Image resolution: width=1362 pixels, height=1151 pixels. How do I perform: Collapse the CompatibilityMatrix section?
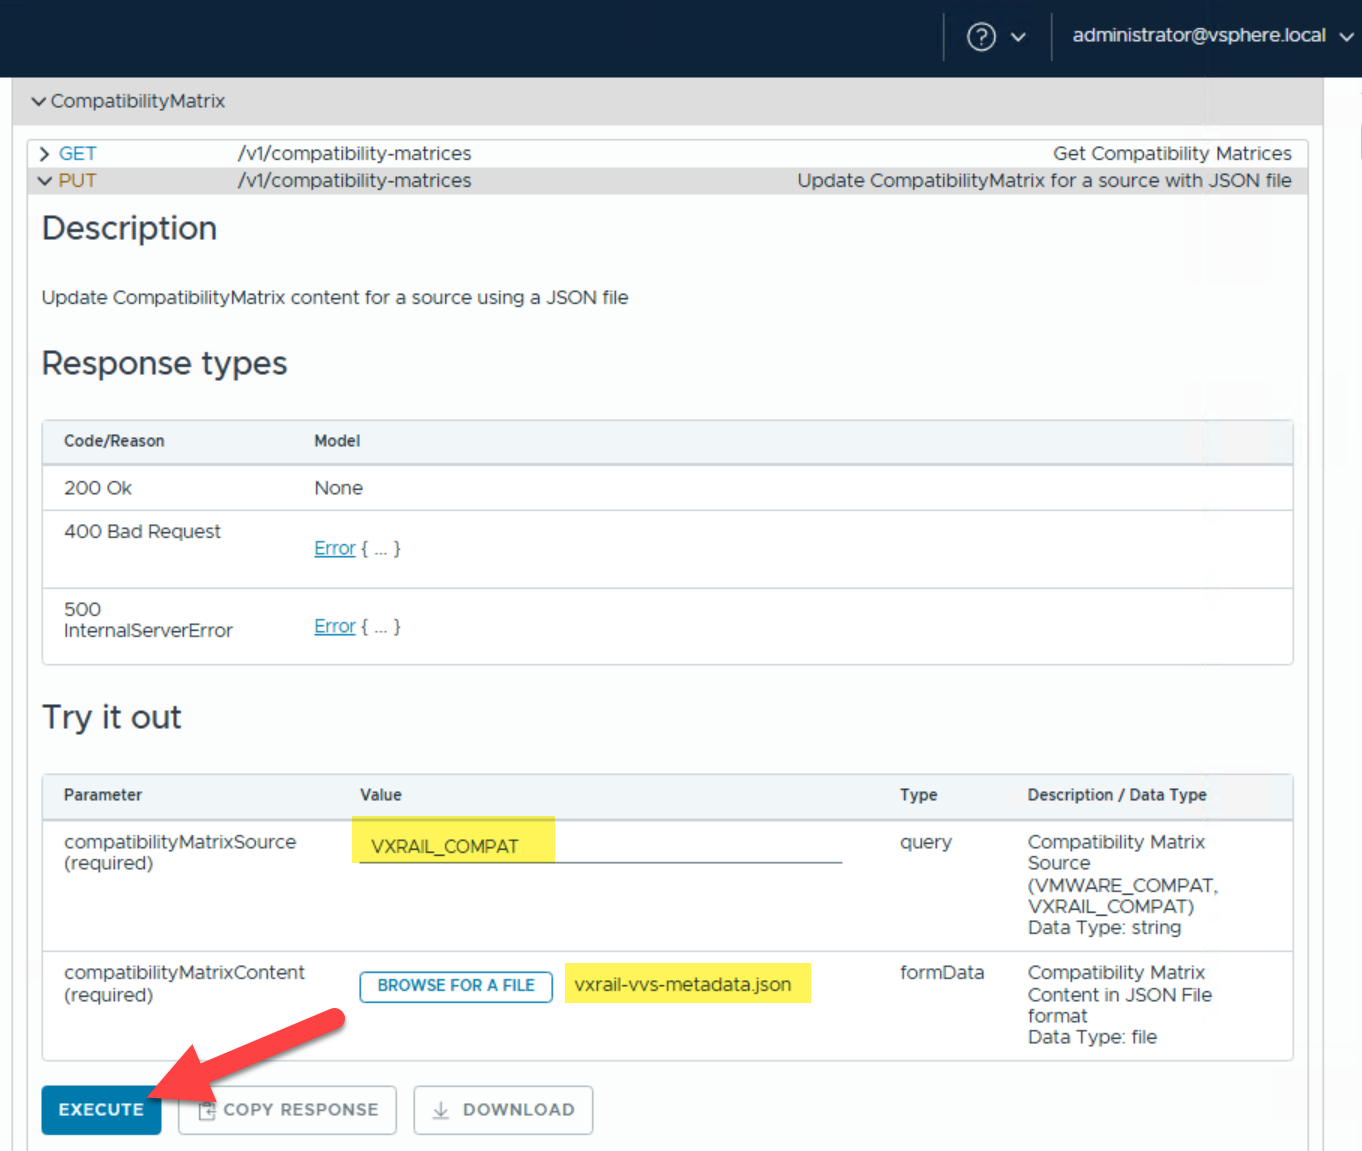(x=39, y=101)
